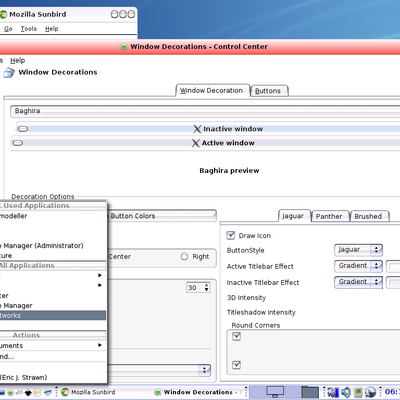Open the black diamond quick-launch icon in the panel

(x=28, y=392)
